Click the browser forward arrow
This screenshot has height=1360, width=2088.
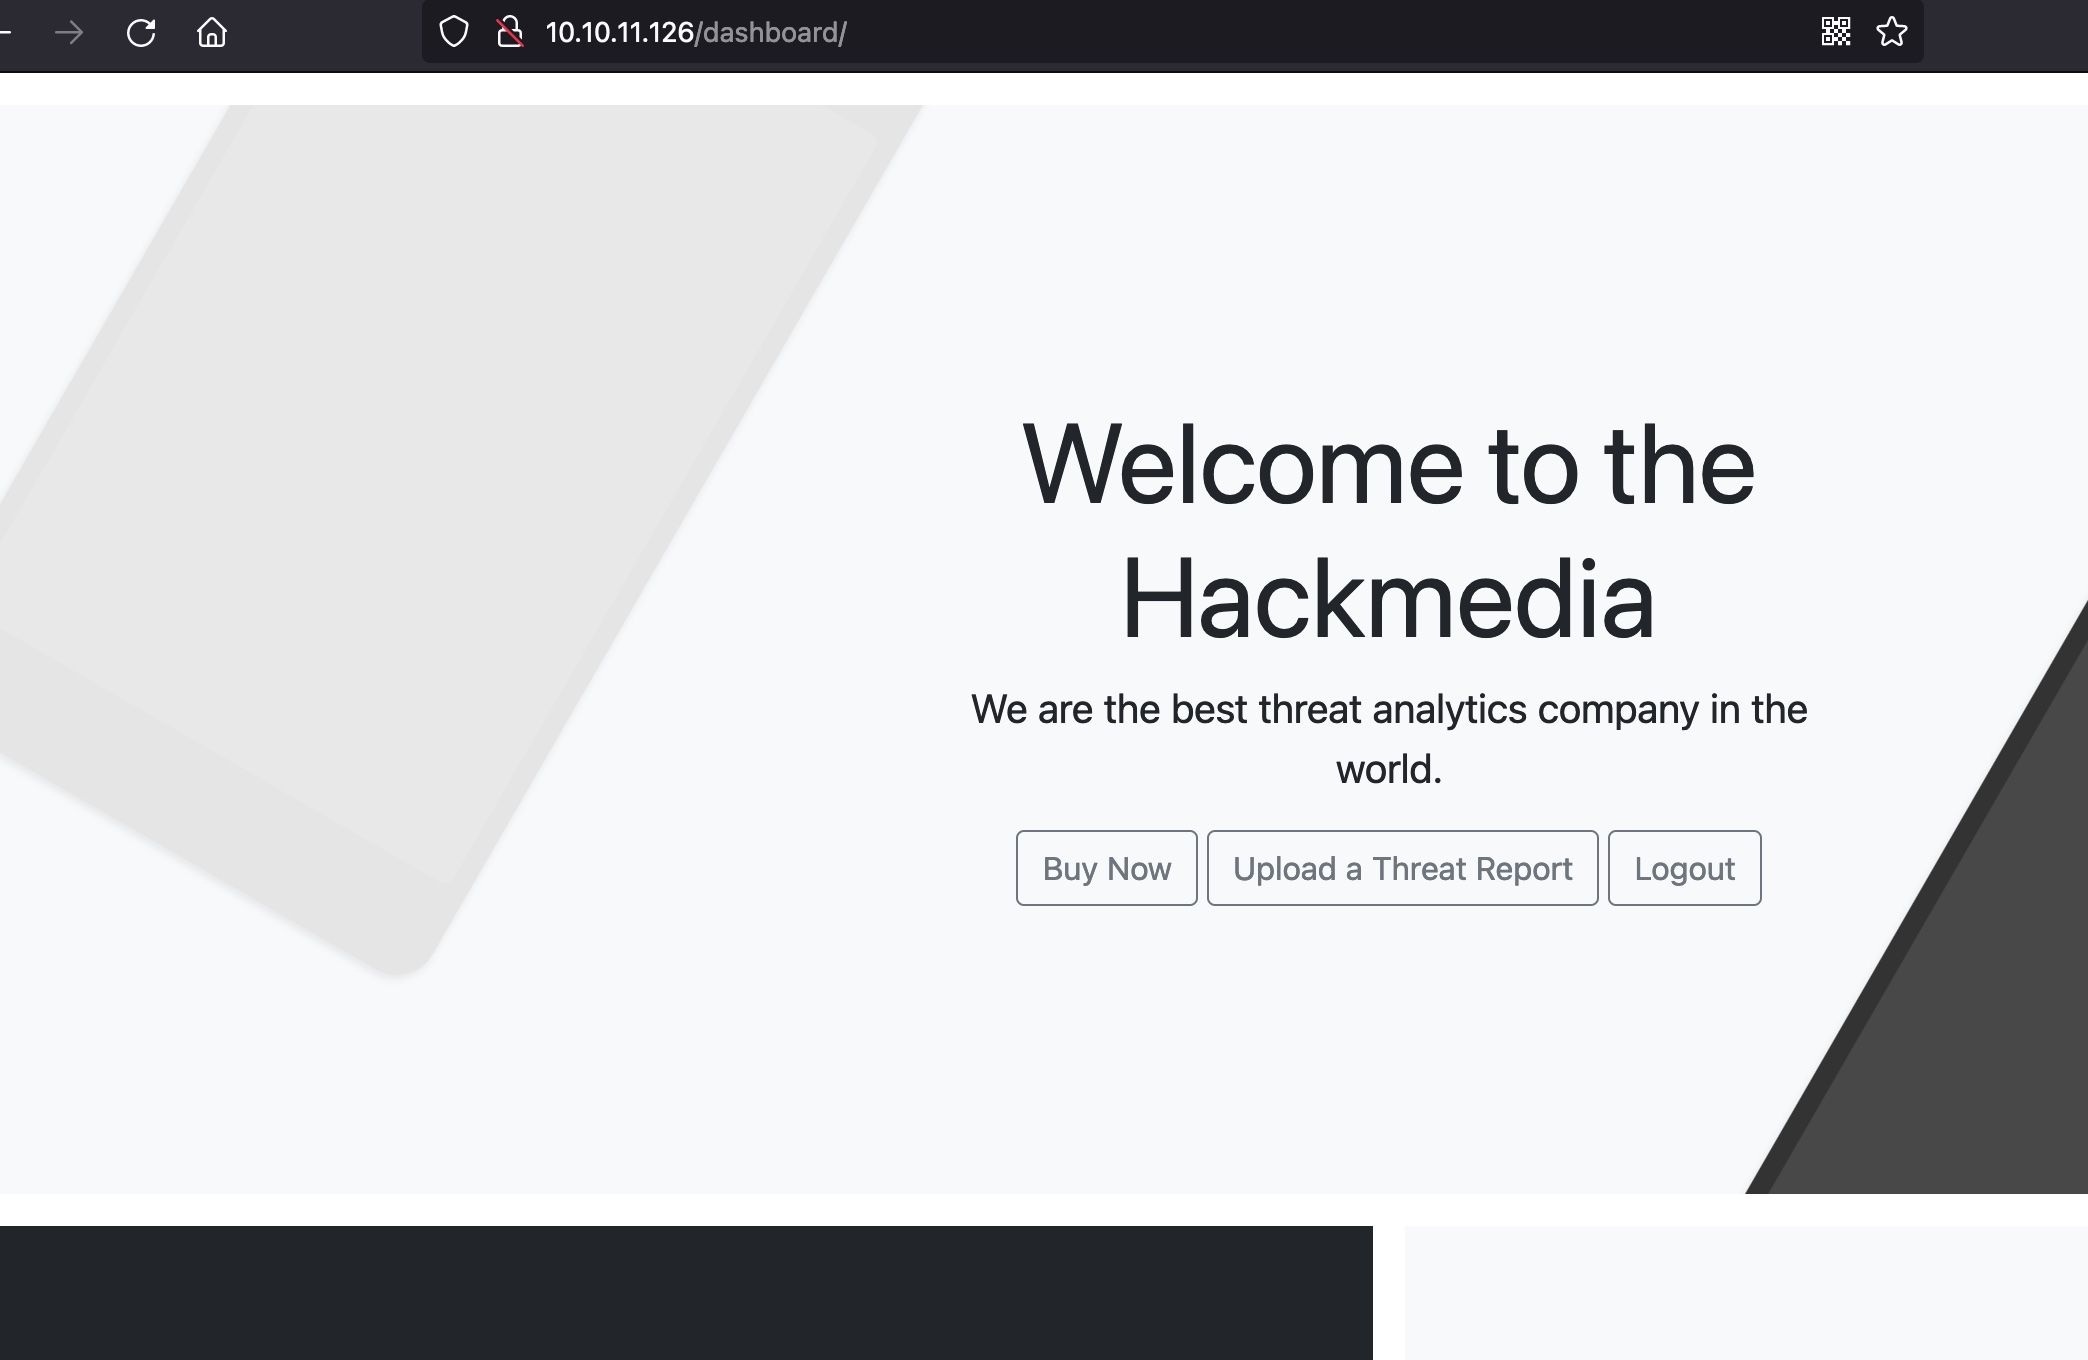click(69, 33)
